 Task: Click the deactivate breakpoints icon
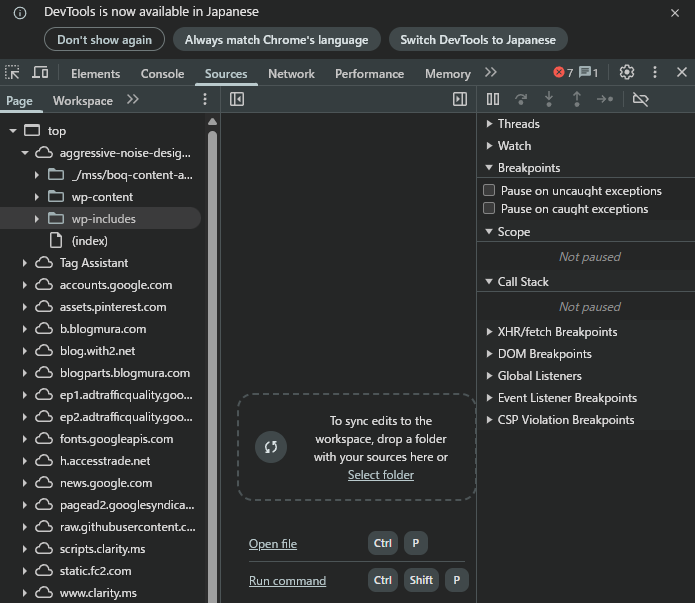641,99
